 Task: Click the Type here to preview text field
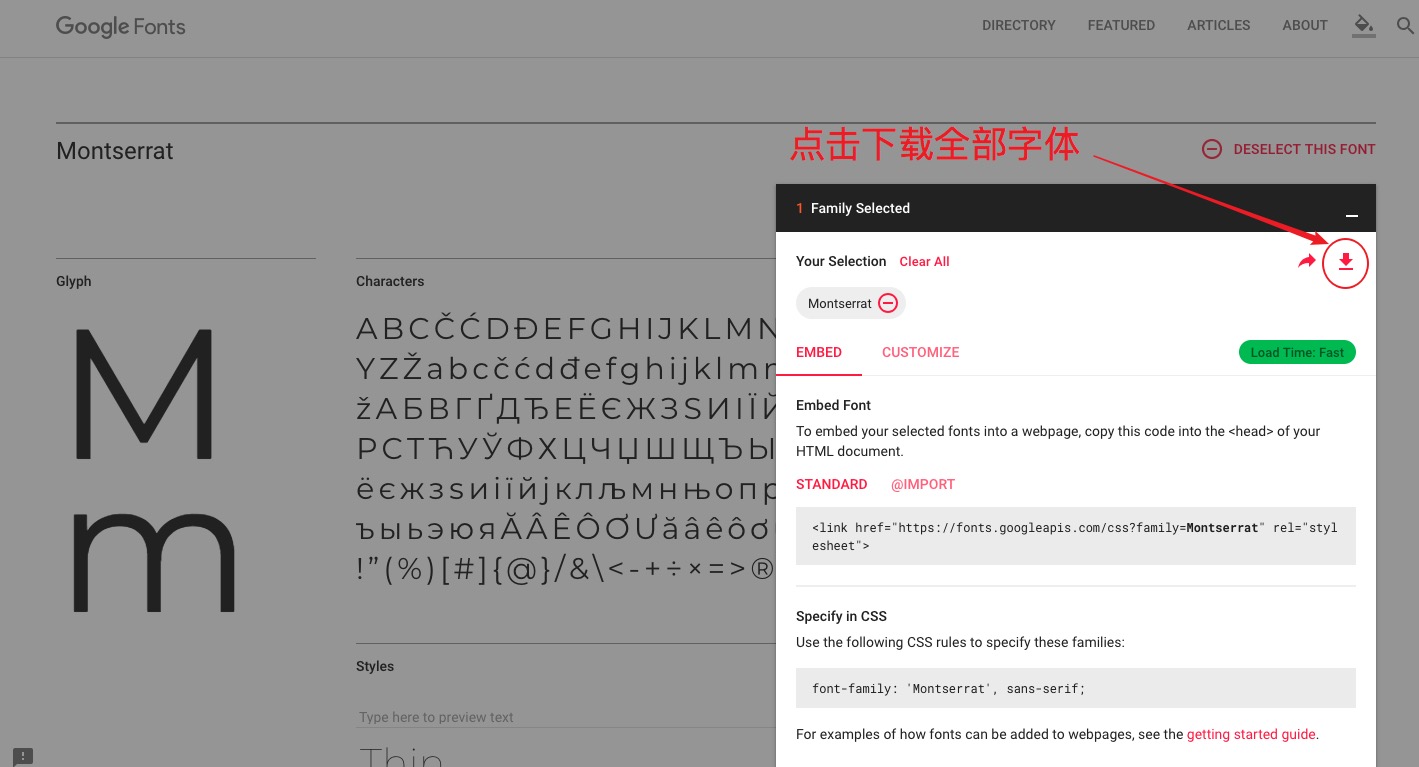[566, 717]
